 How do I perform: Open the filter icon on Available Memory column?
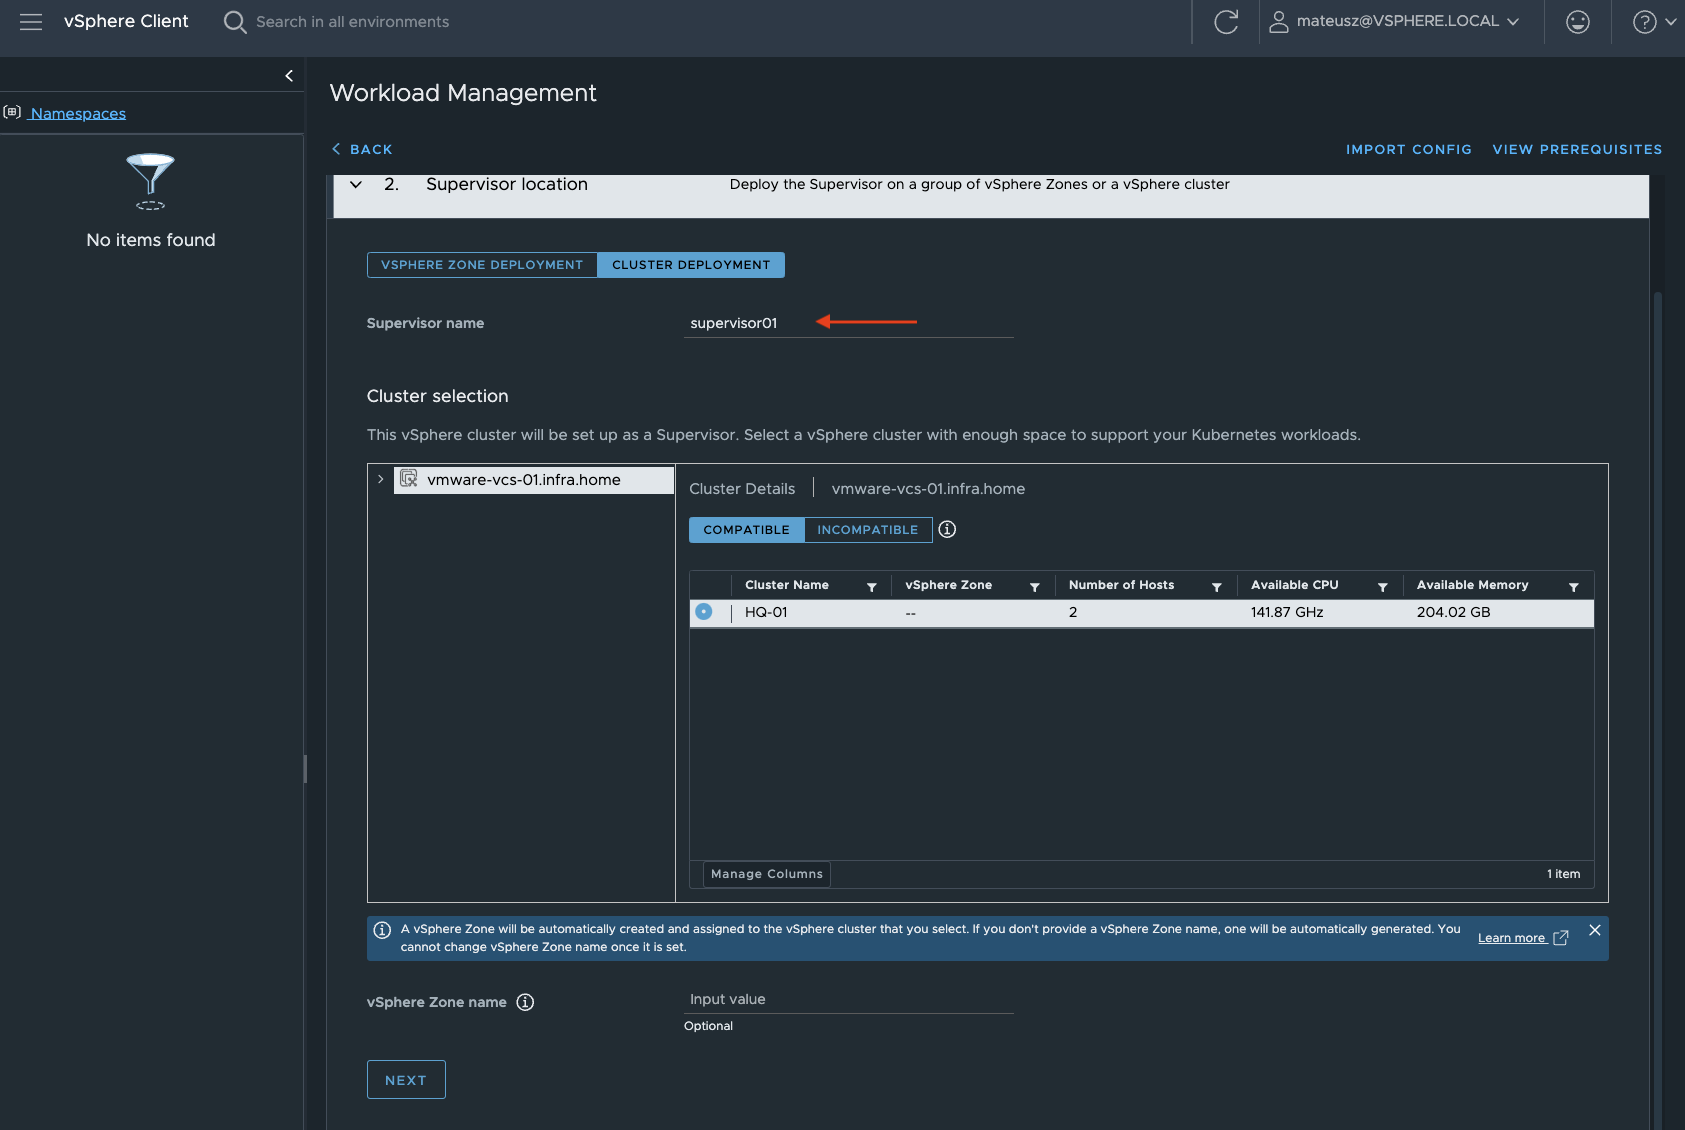click(x=1573, y=586)
